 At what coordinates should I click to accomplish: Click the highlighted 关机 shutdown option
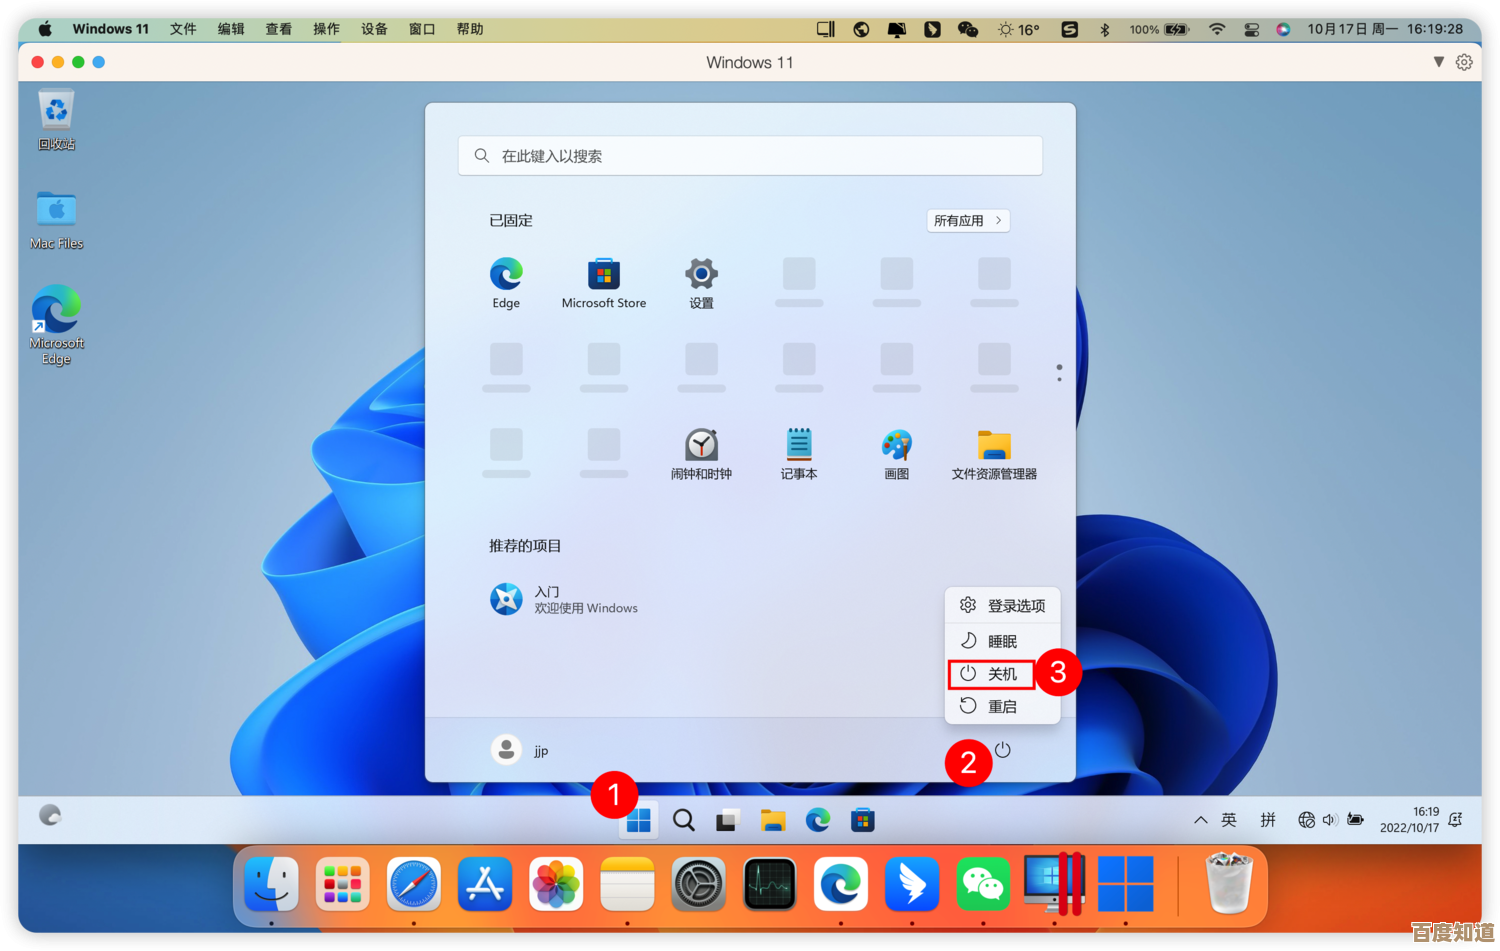tap(1003, 673)
